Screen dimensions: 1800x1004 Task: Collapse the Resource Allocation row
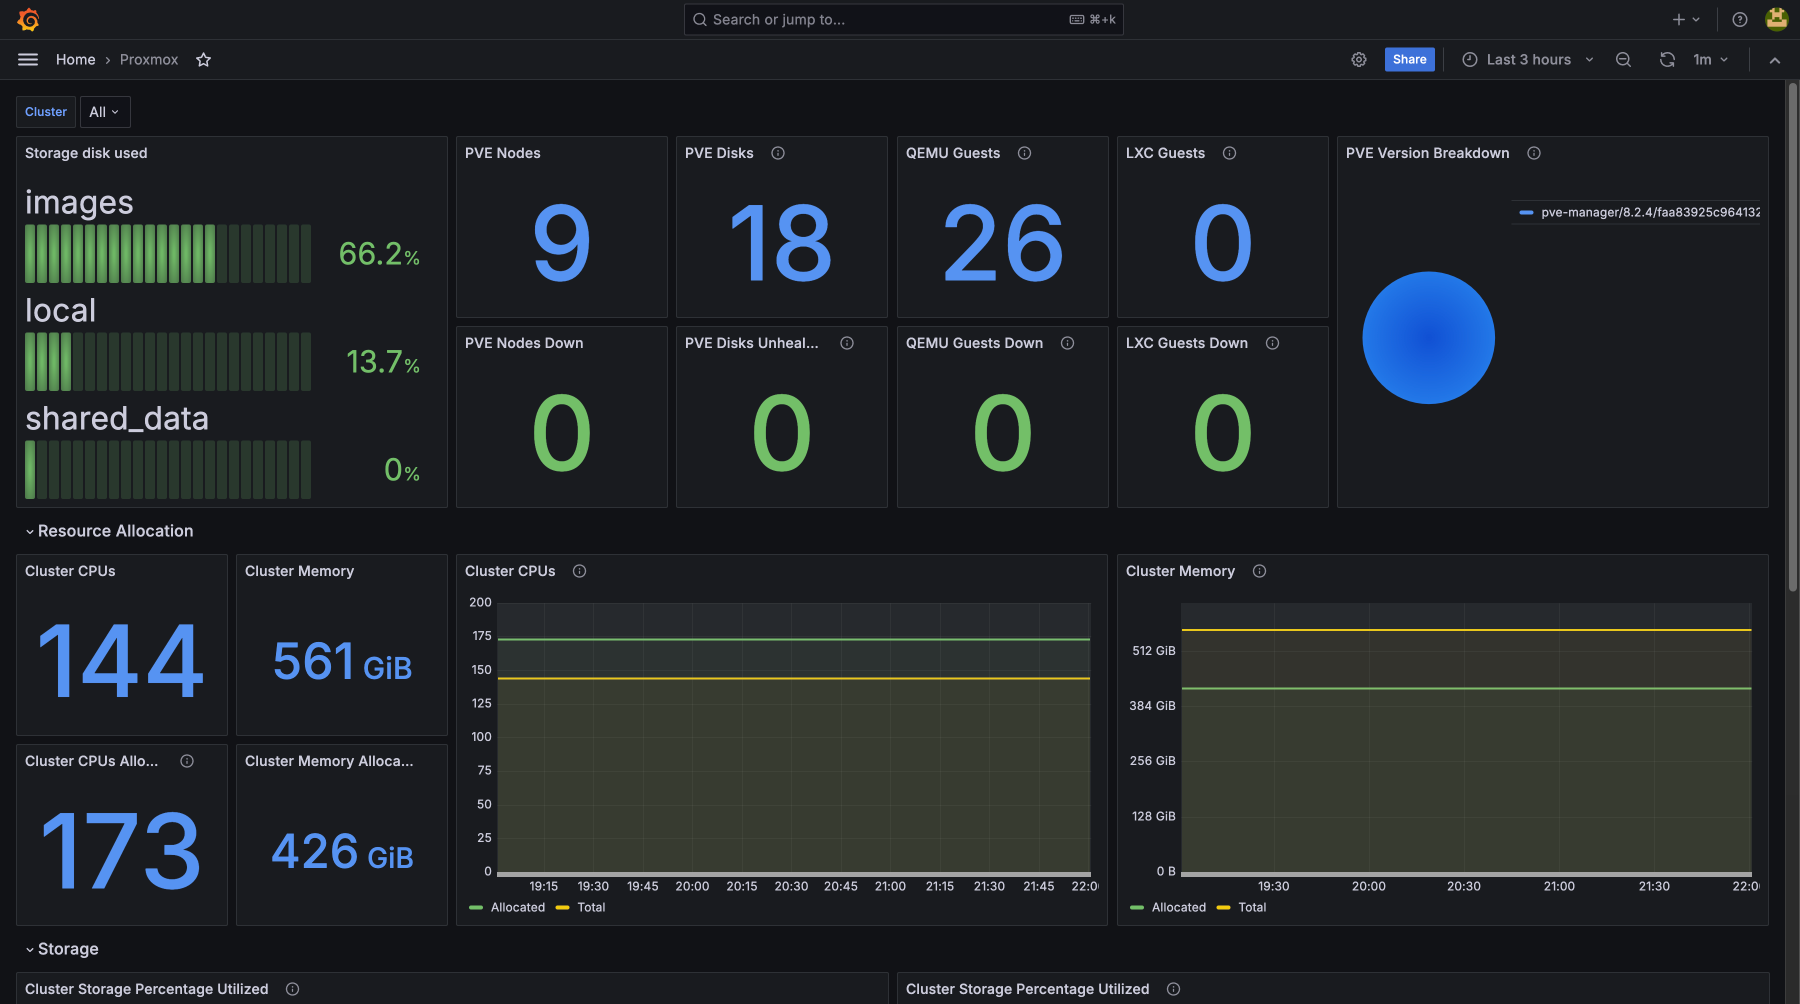[x=114, y=531]
